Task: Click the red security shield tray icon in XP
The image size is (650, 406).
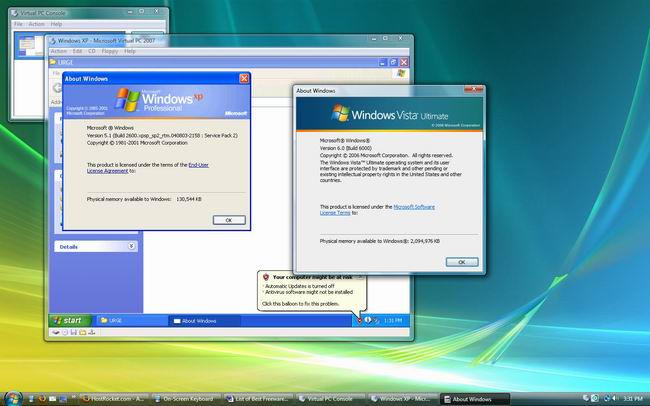Action: tap(359, 320)
